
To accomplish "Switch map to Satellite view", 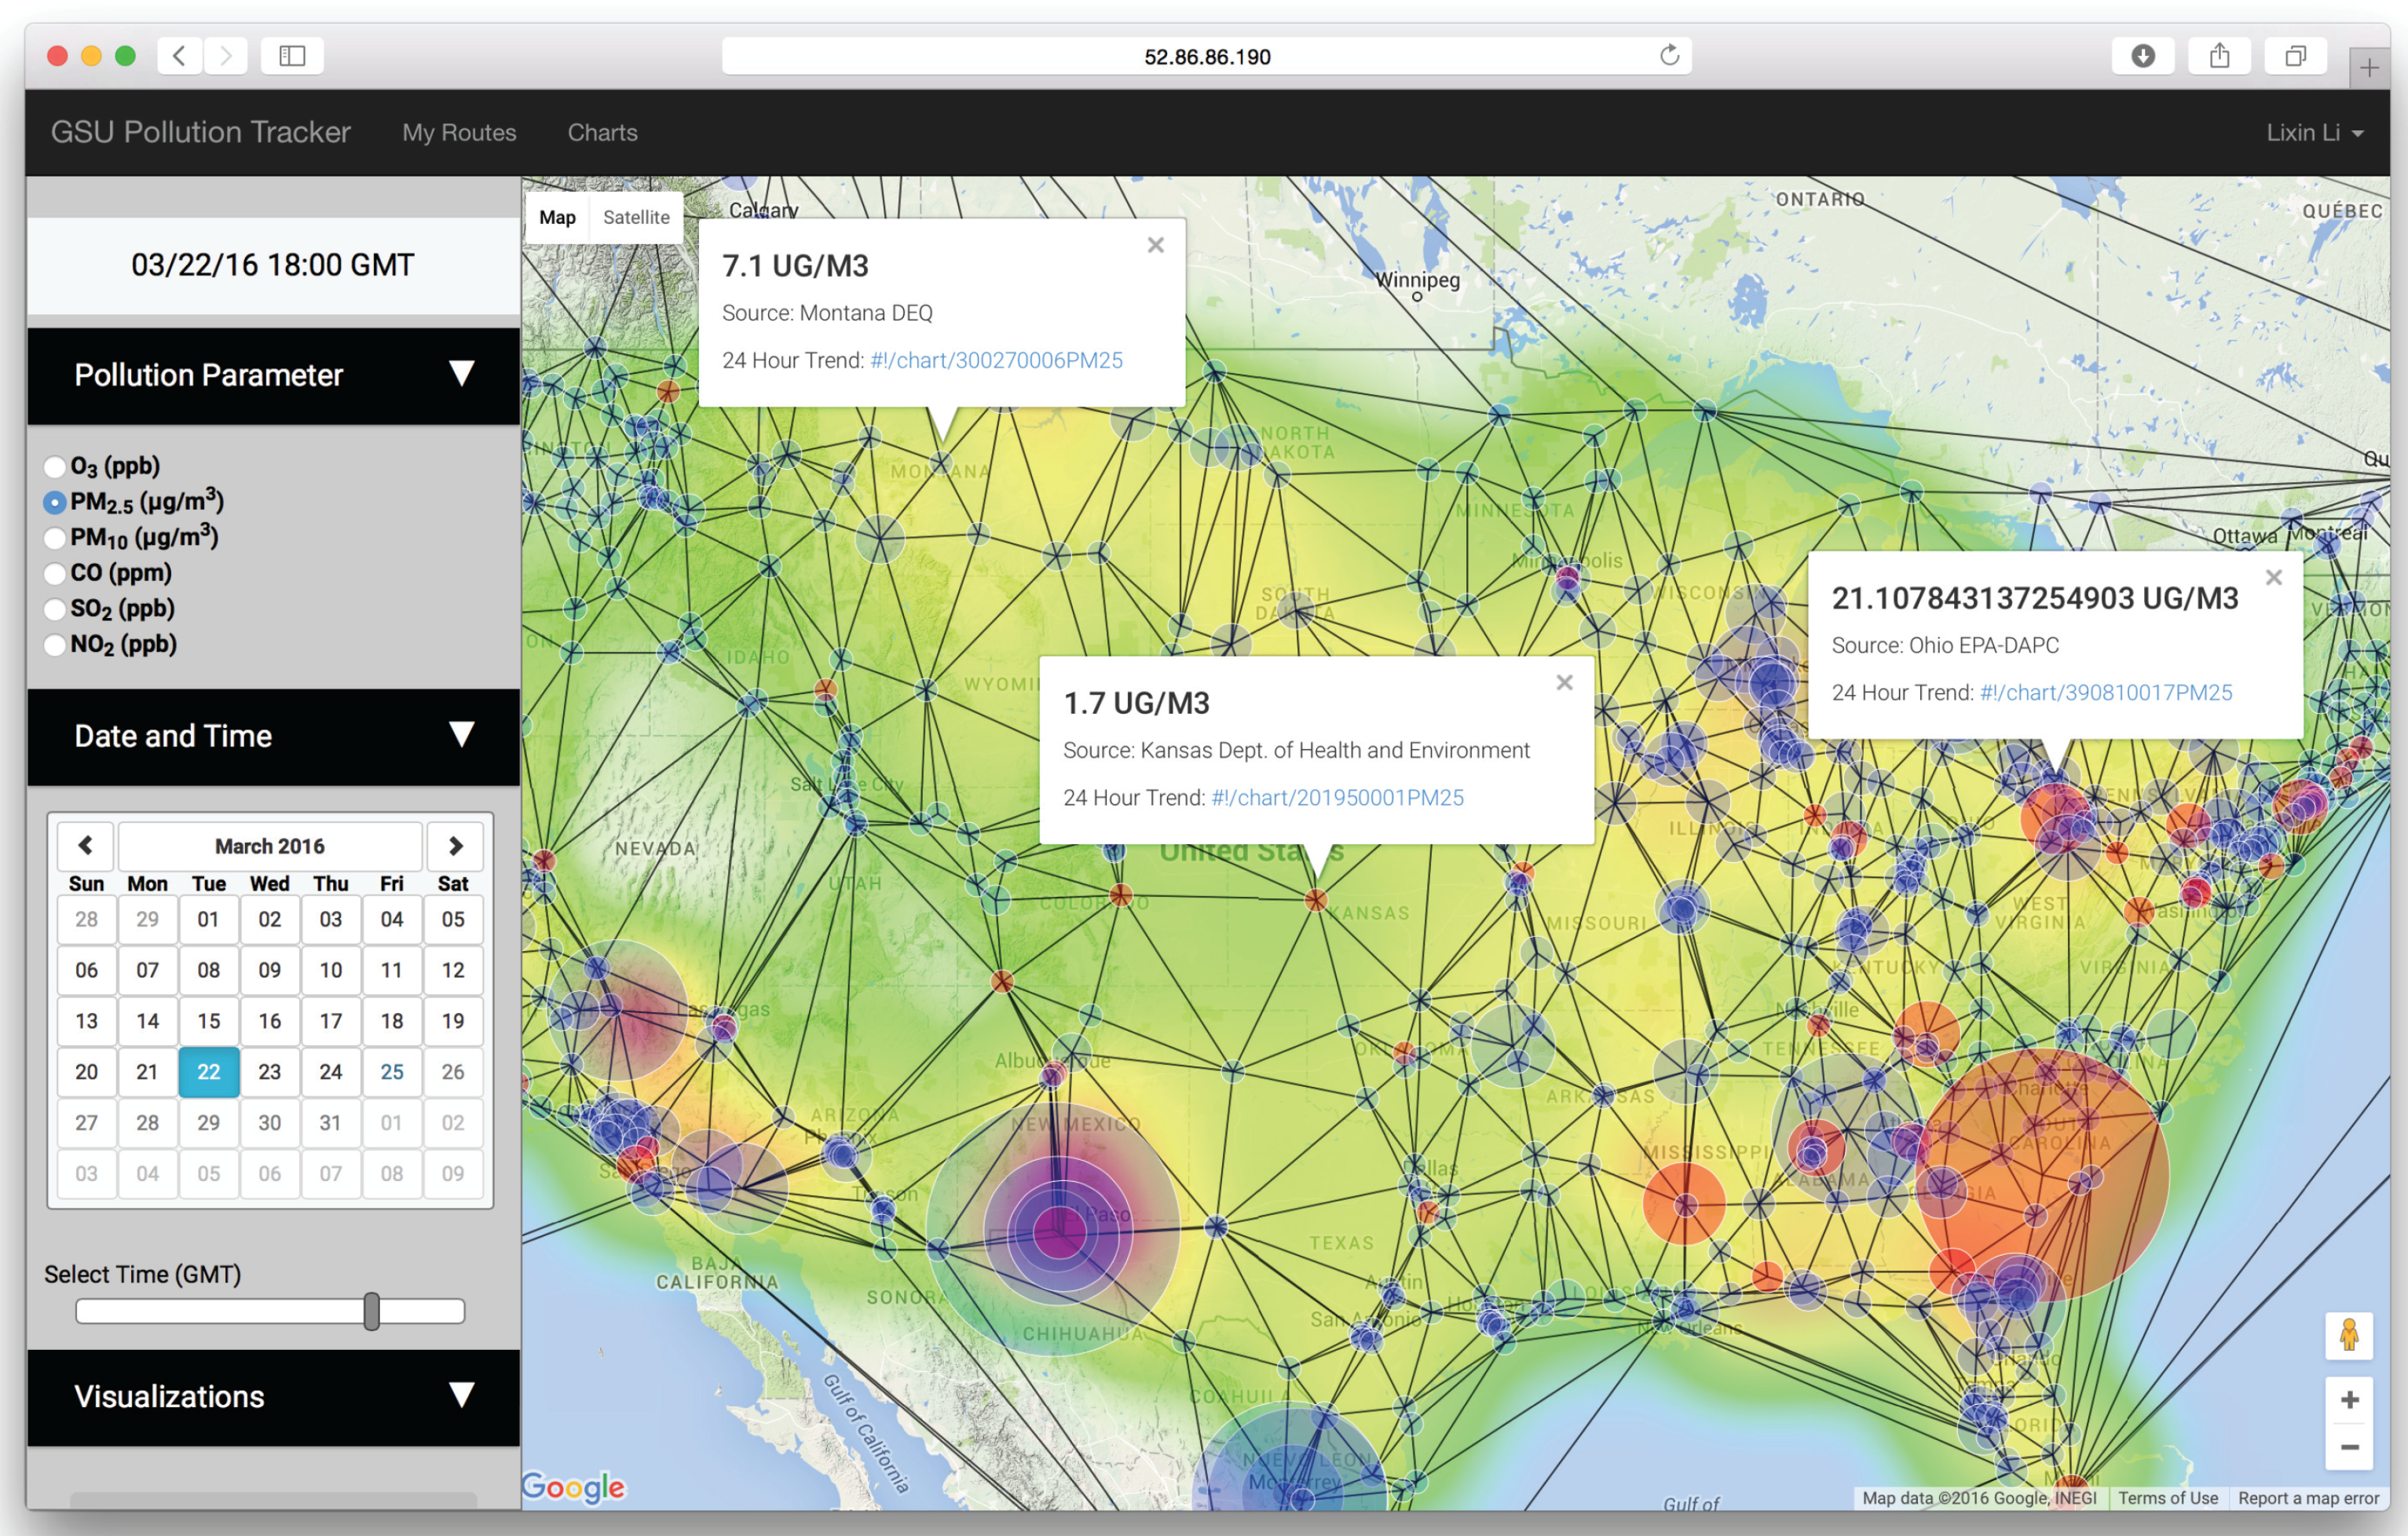I will tap(636, 218).
